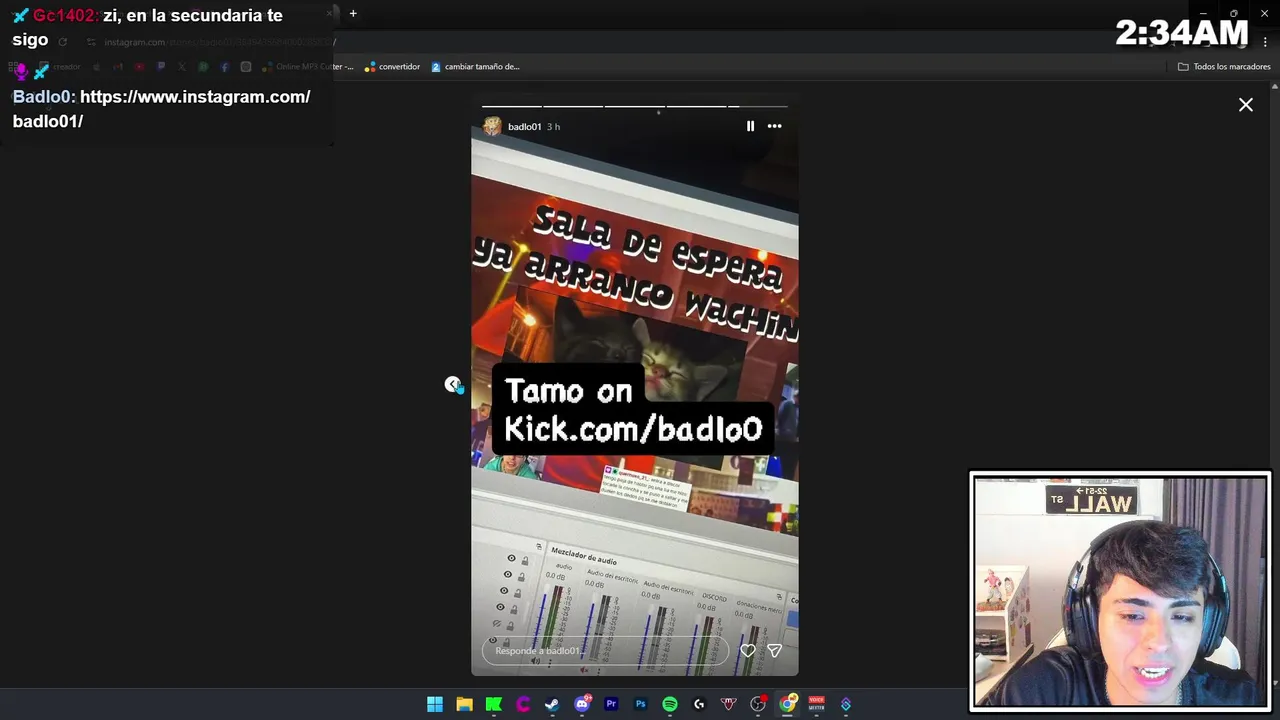
Task: Open the 'convertidor' bookmark
Action: click(x=392, y=67)
